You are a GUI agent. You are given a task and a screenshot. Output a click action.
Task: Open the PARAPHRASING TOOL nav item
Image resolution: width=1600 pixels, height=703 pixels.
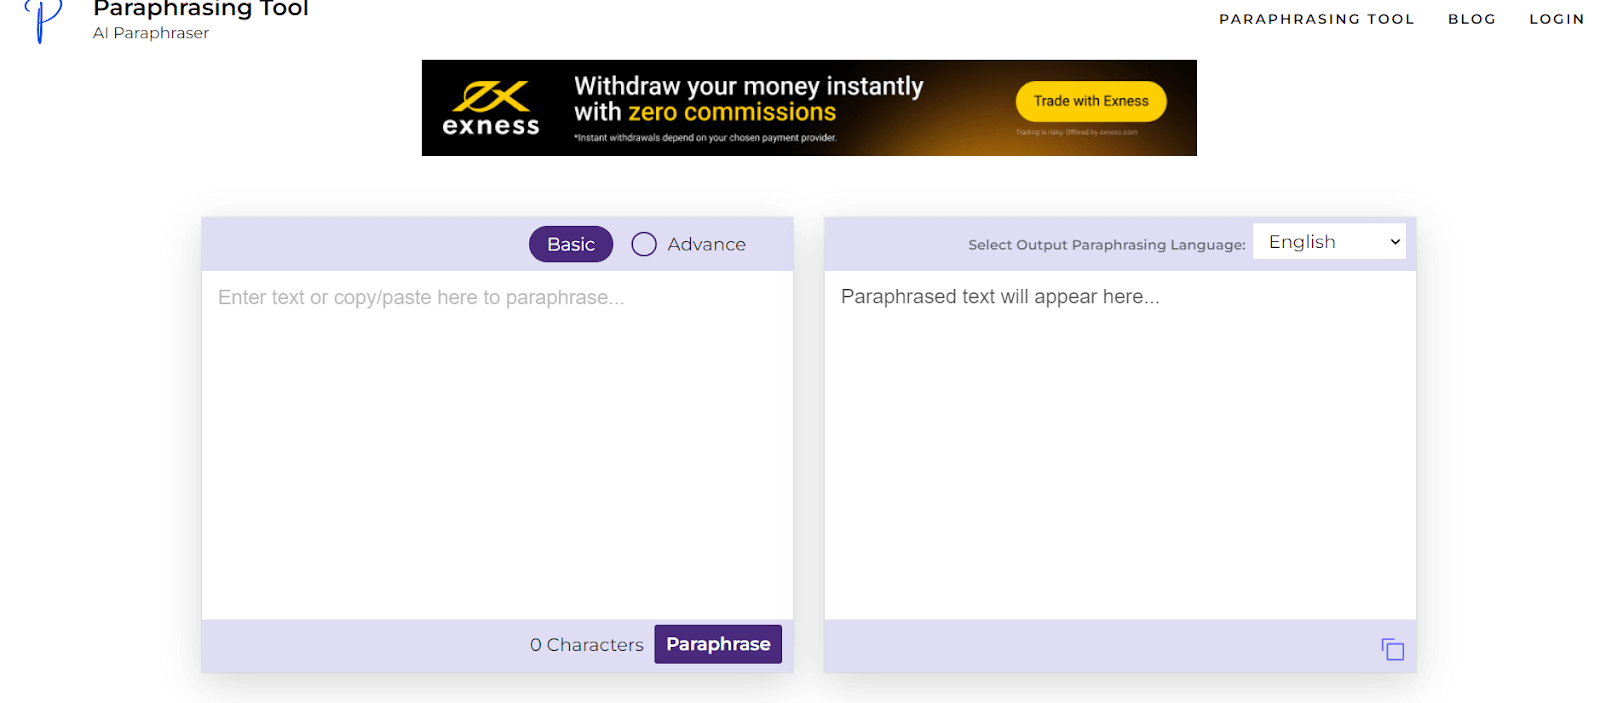(x=1316, y=19)
